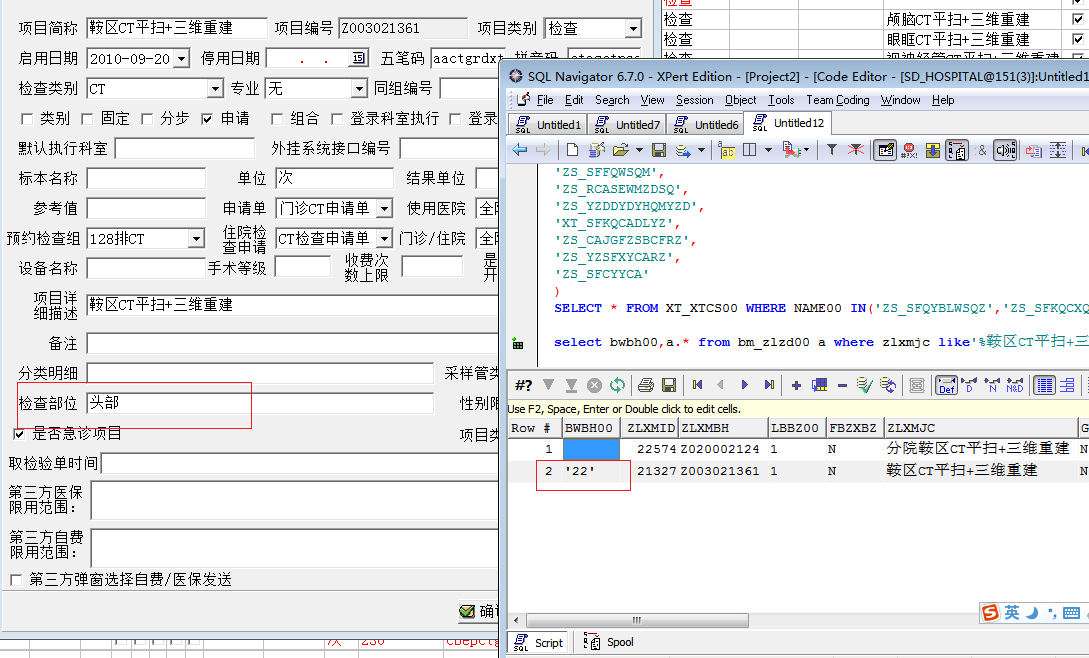Insert a new row with the plus icon
The image size is (1089, 658).
[x=796, y=385]
